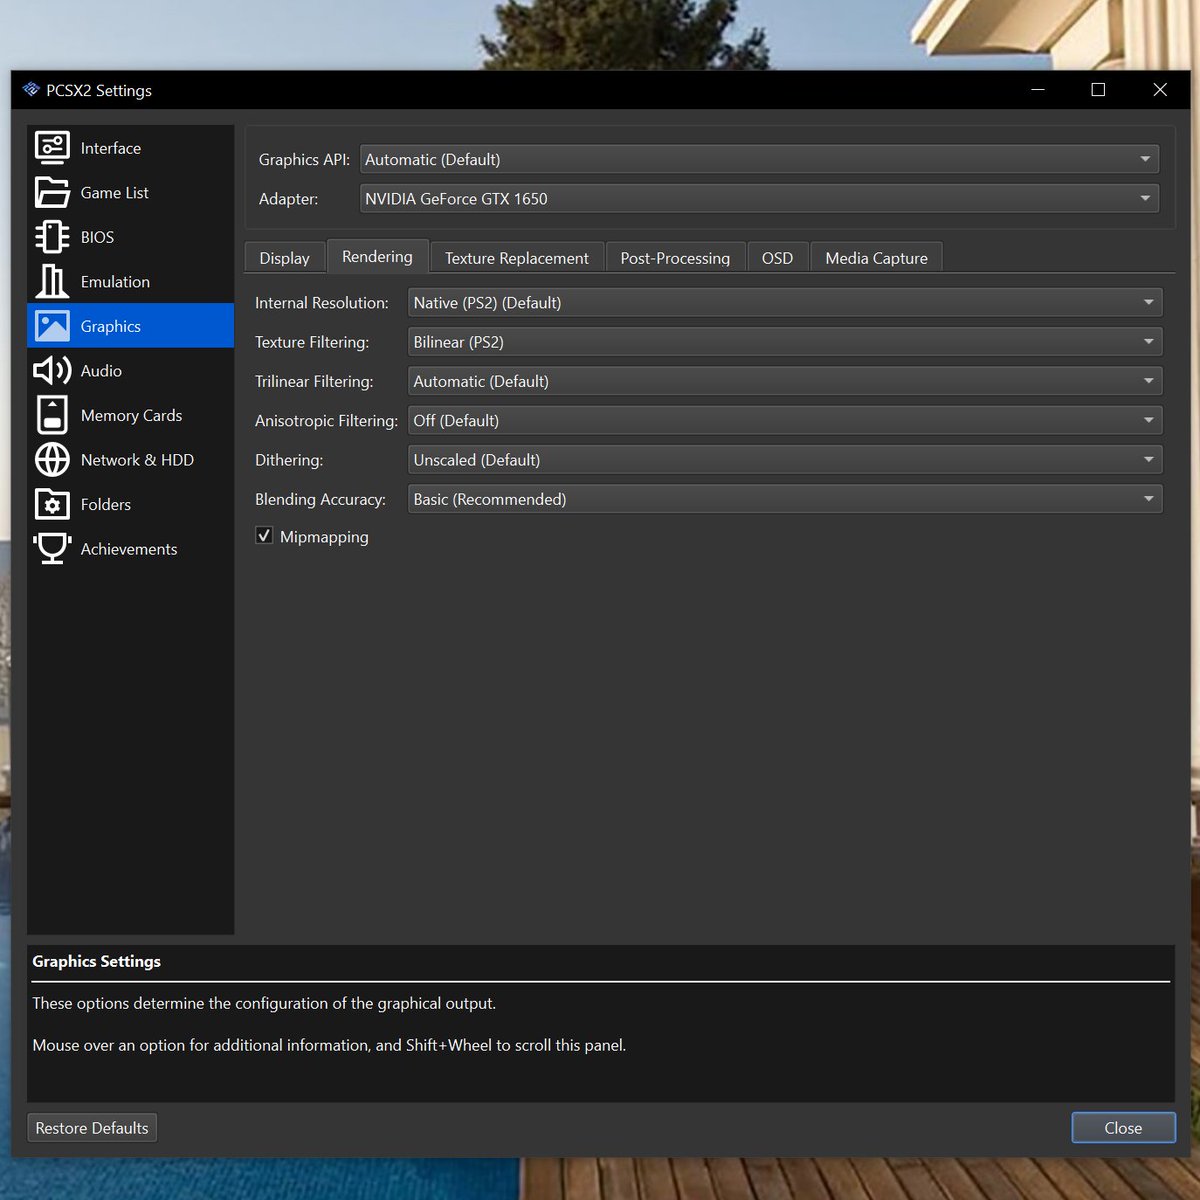Select the Rendering tab

377,256
